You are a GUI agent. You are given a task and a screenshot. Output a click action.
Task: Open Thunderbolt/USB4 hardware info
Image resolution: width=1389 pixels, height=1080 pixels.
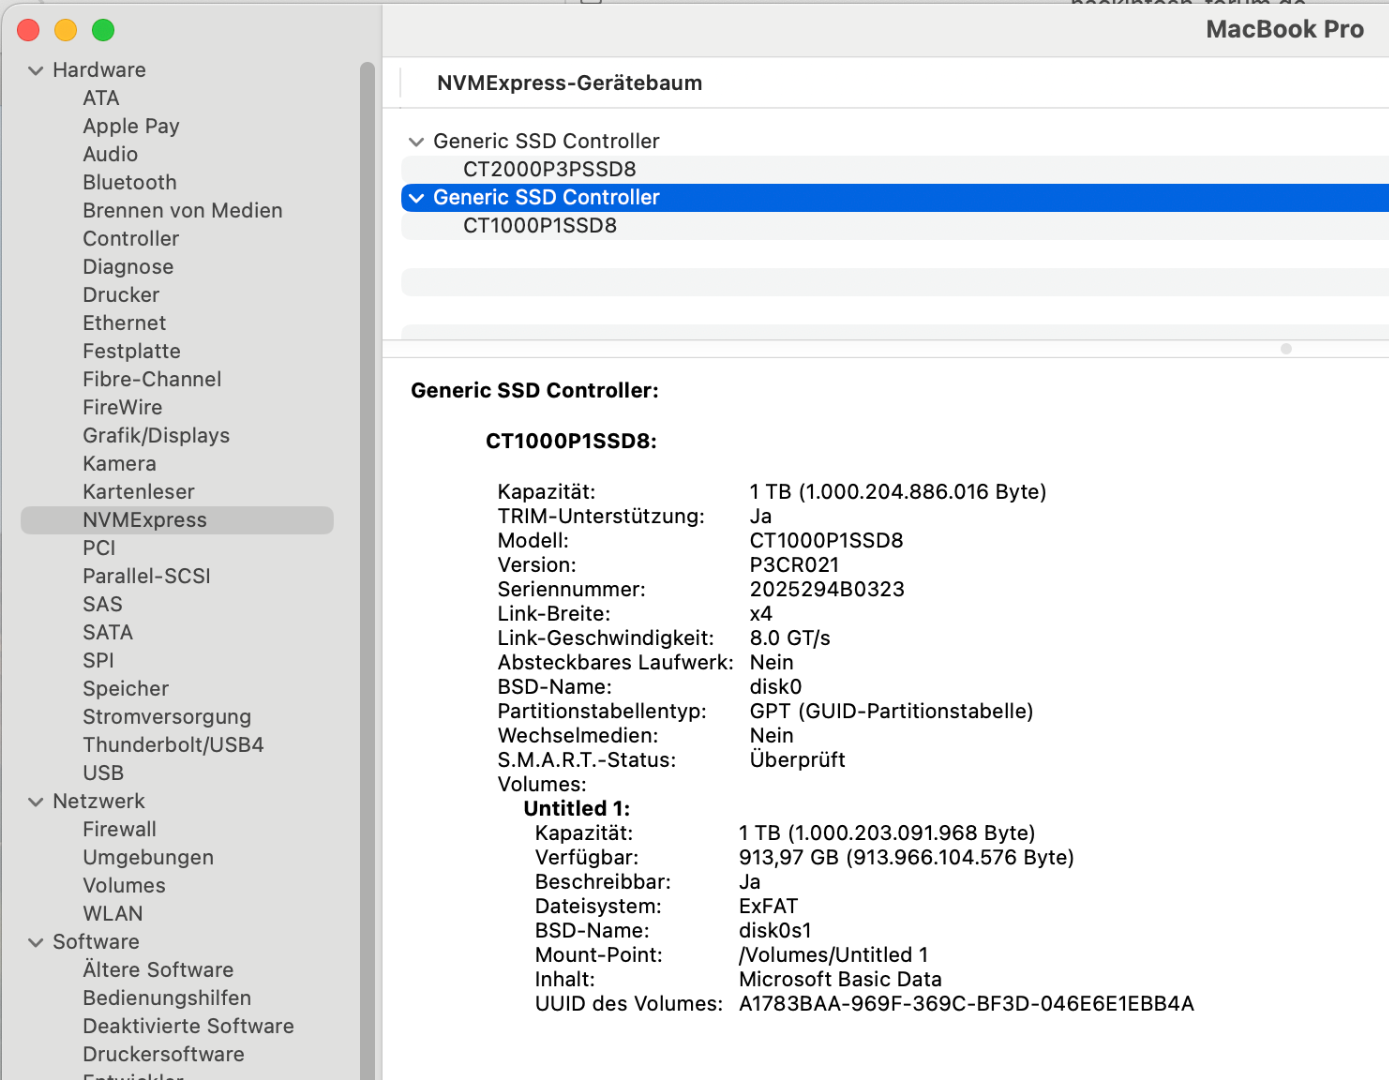(173, 745)
